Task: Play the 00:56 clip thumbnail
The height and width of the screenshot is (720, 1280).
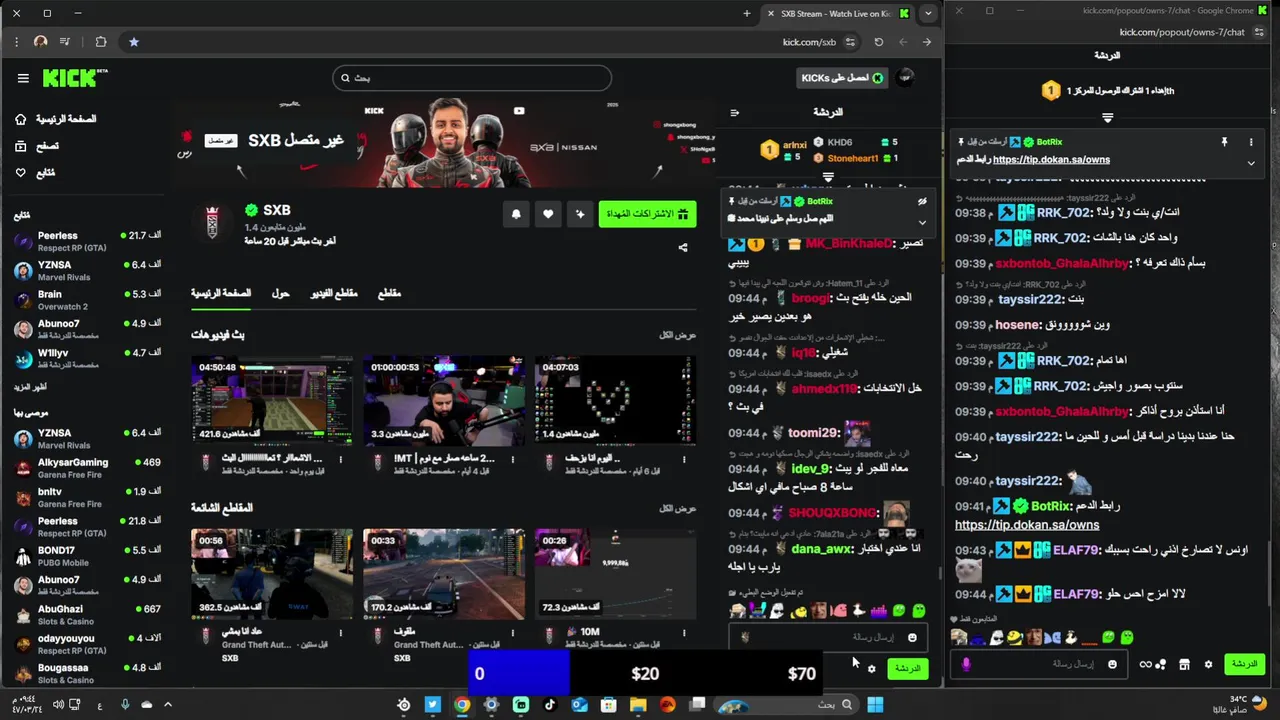Action: coord(272,574)
